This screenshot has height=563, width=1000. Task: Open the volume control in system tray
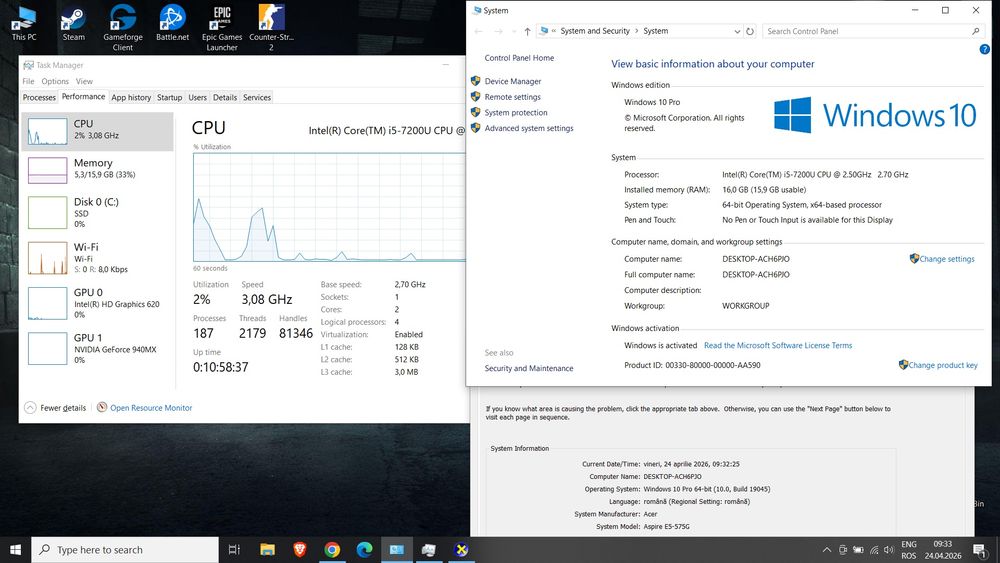coord(889,550)
